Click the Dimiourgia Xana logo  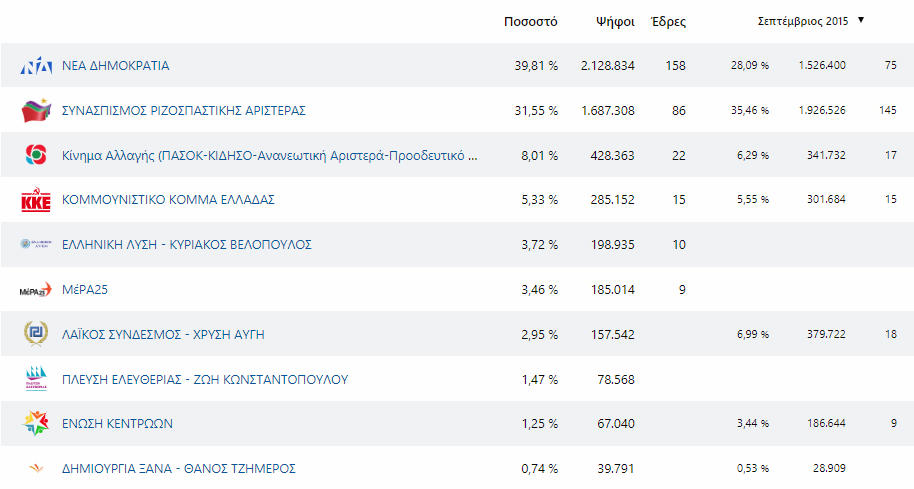(36, 468)
